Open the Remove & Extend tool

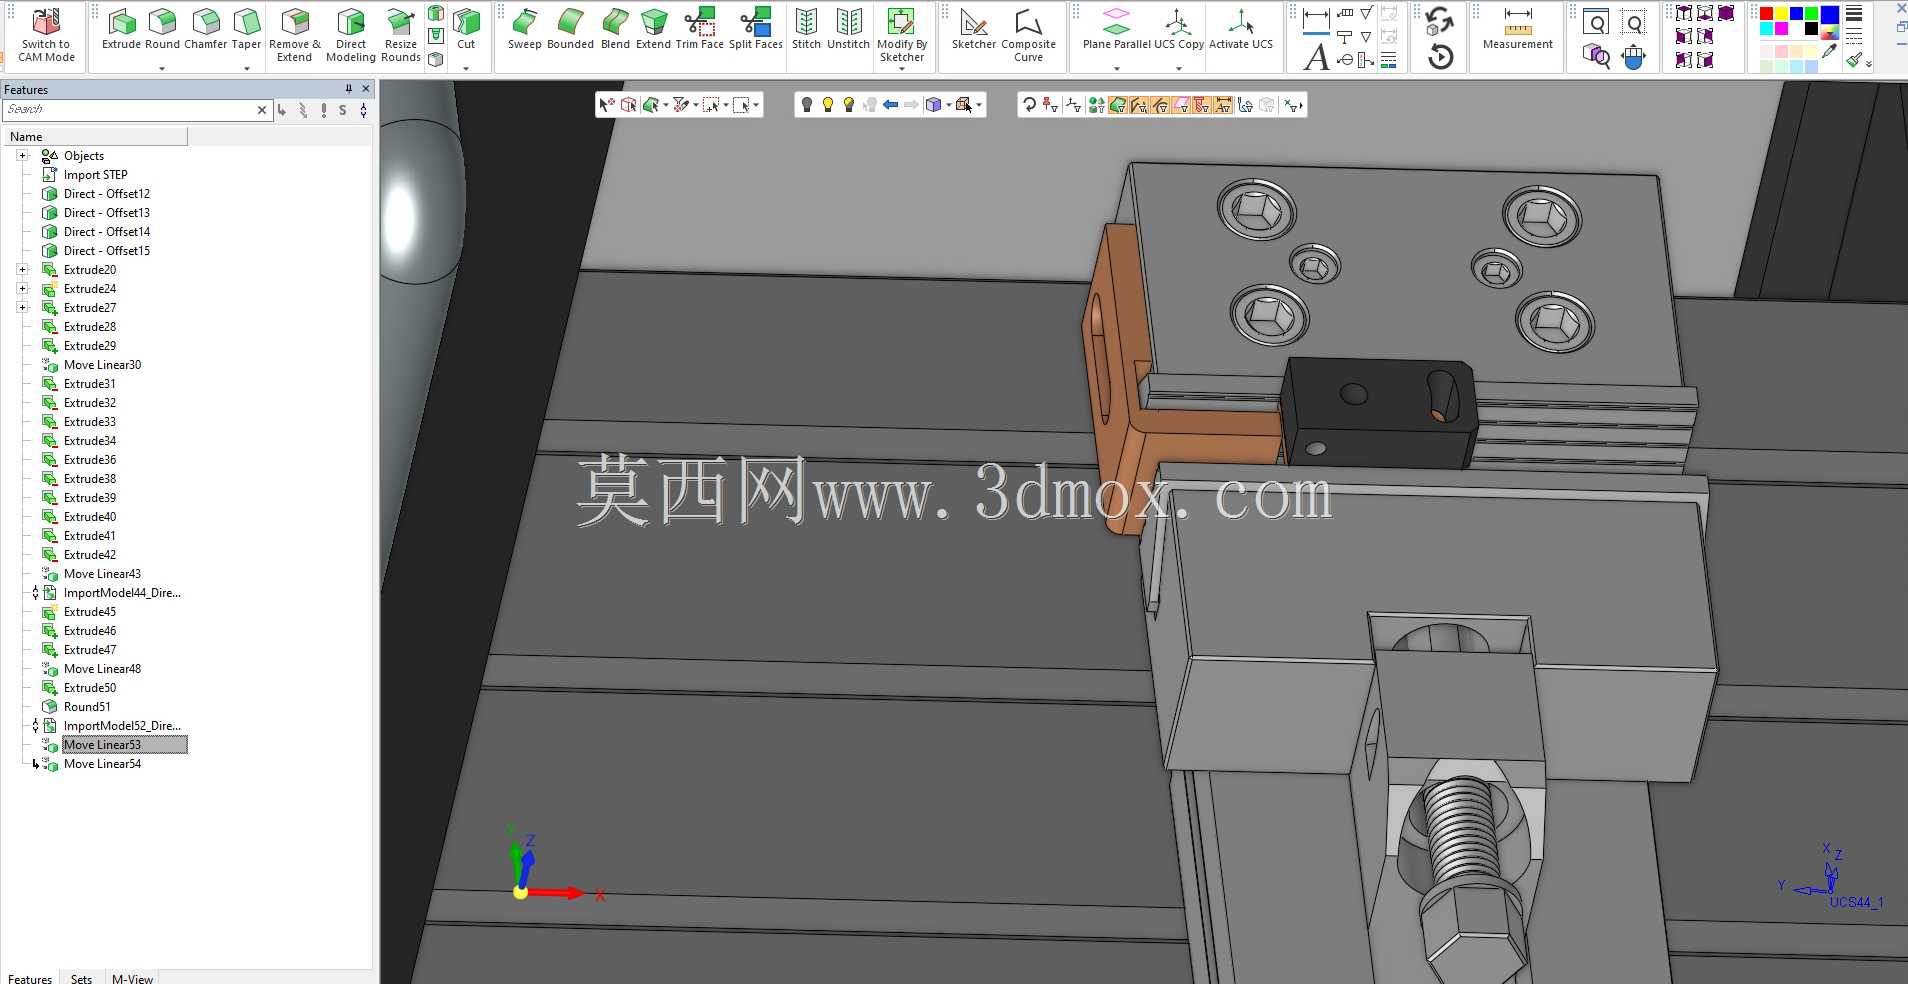[x=295, y=35]
